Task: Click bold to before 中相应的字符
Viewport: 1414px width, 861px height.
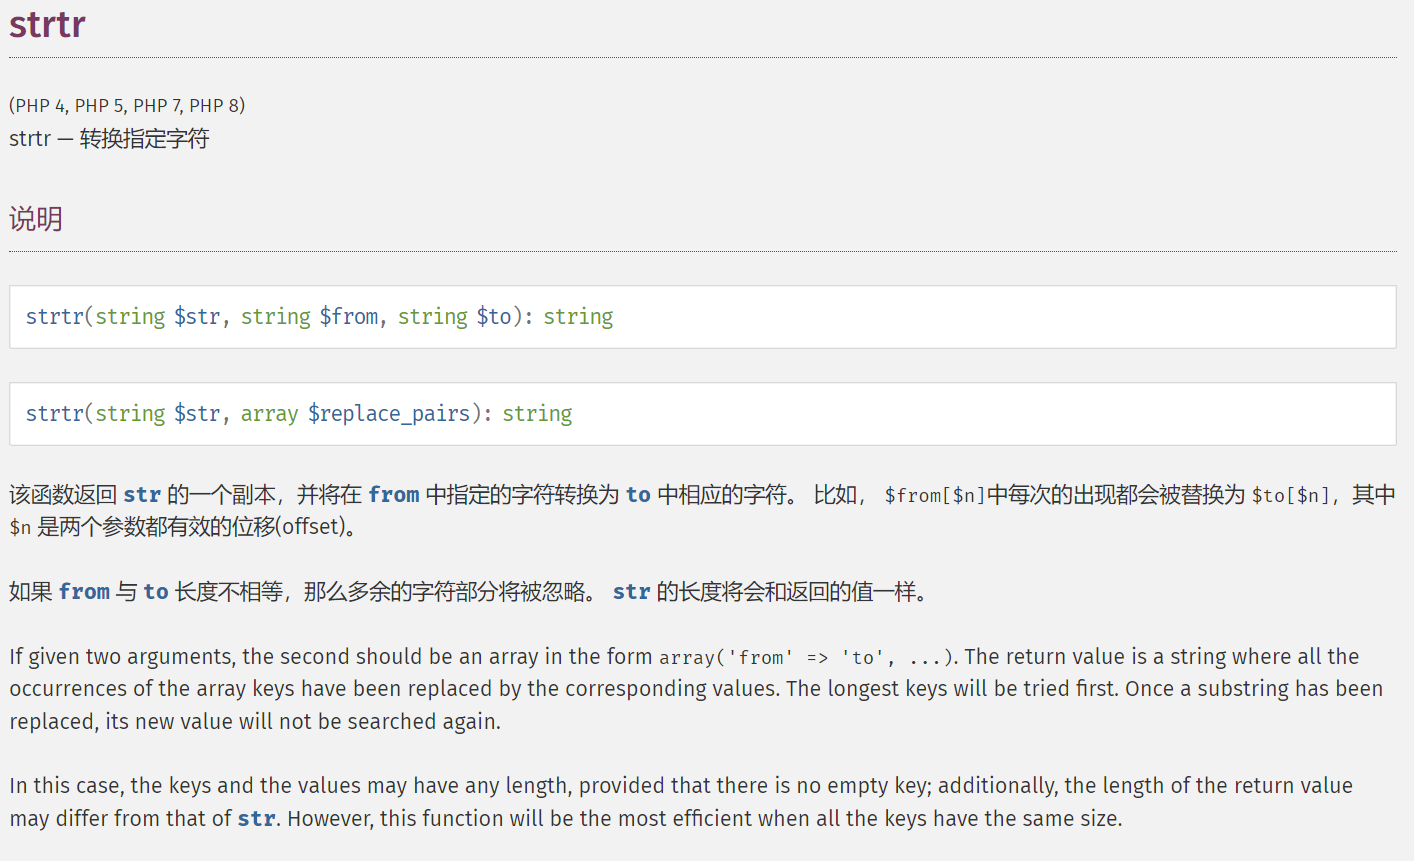Action: [x=638, y=495]
